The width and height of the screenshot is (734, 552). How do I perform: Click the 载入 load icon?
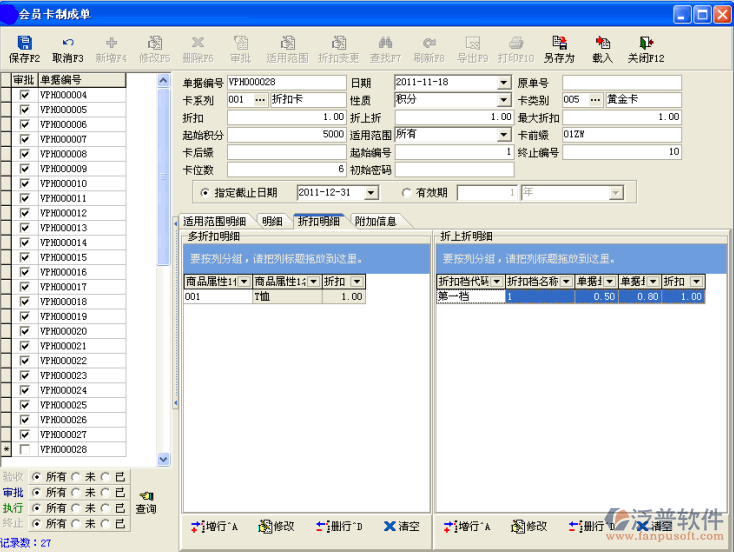coord(602,43)
